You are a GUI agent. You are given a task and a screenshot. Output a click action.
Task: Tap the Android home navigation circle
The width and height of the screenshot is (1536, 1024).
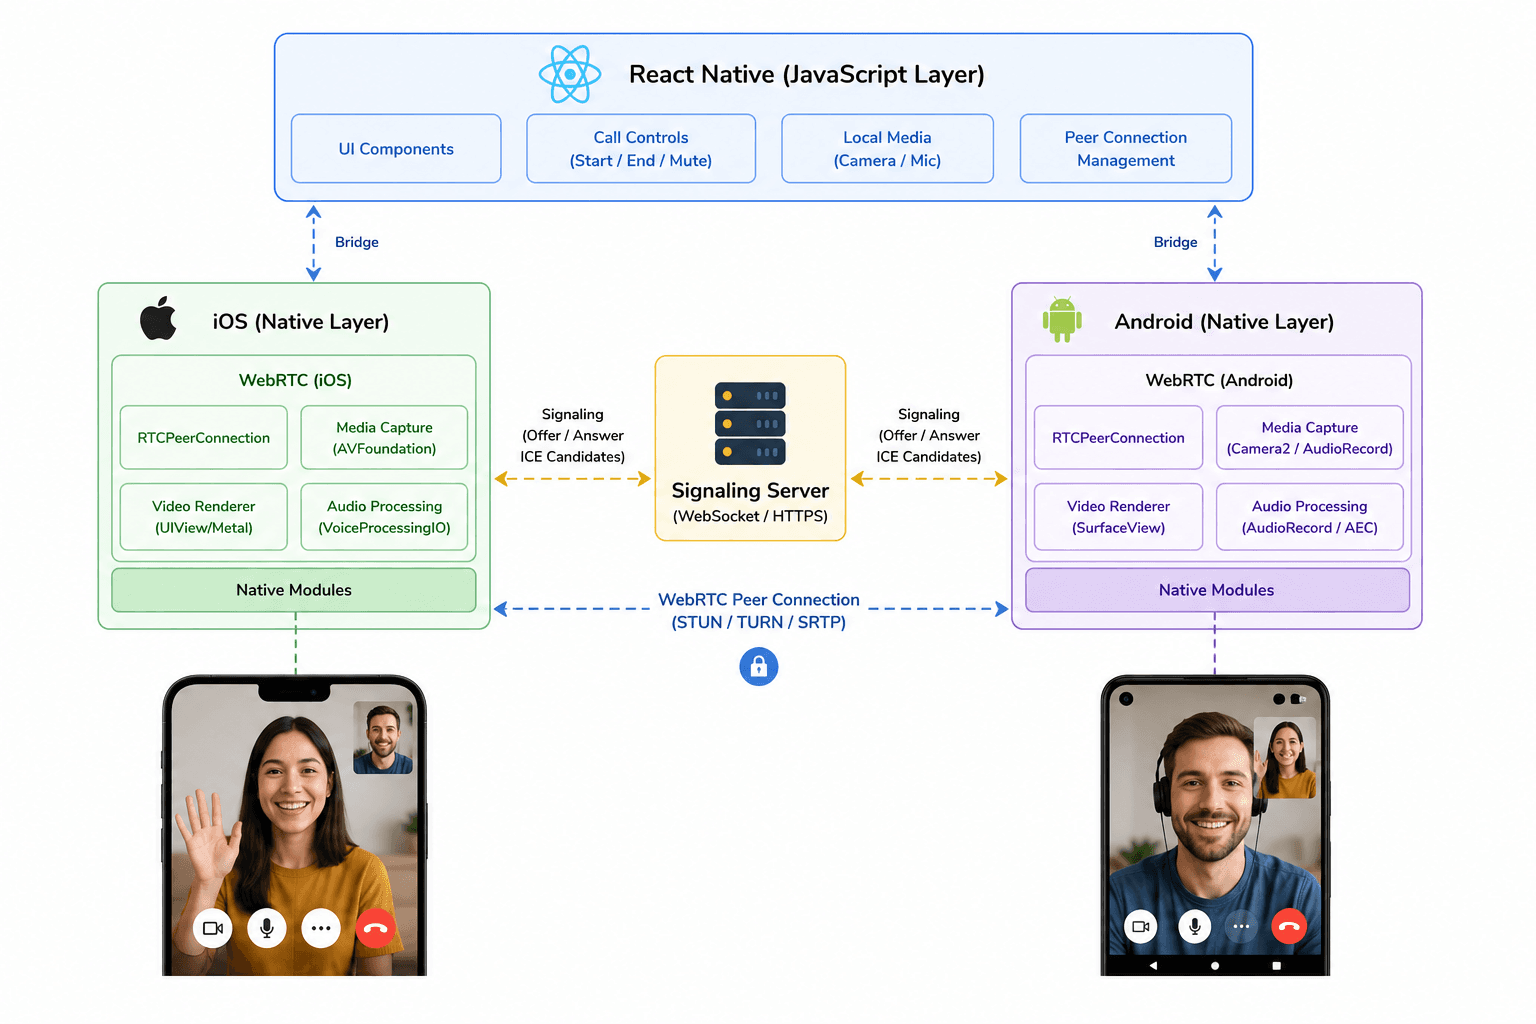pos(1215,966)
